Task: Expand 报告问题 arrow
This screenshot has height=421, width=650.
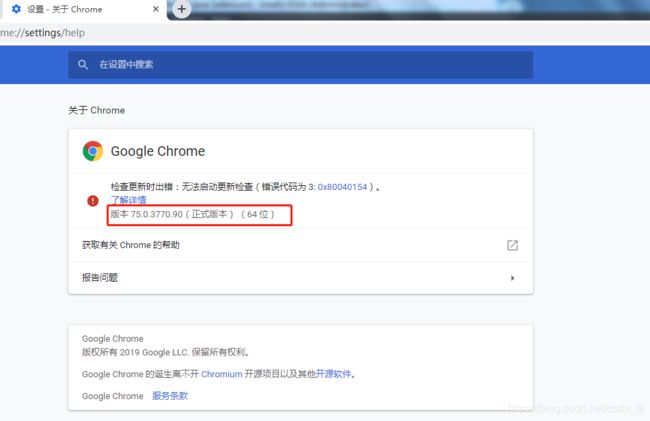Action: [512, 278]
